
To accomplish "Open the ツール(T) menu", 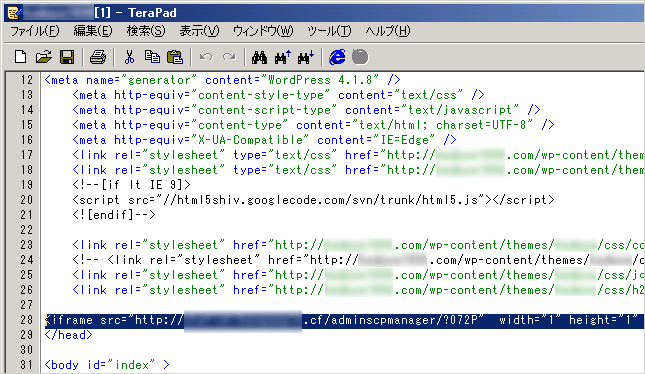I will click(329, 31).
